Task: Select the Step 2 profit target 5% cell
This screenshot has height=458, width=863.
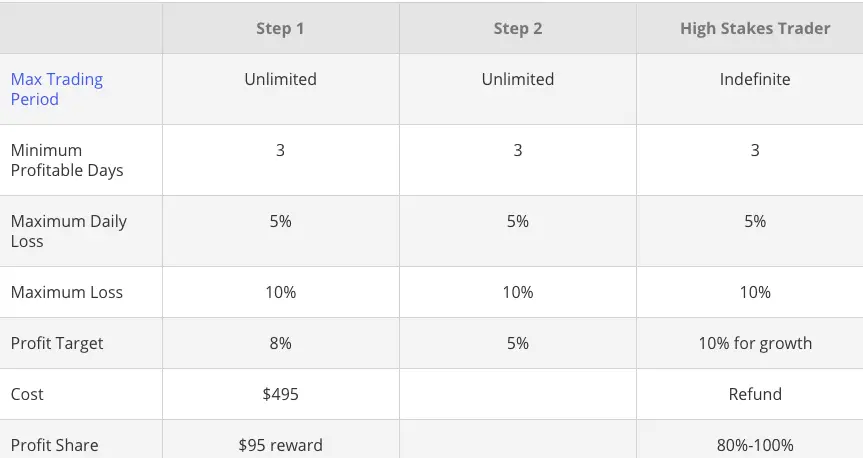Action: [x=517, y=343]
